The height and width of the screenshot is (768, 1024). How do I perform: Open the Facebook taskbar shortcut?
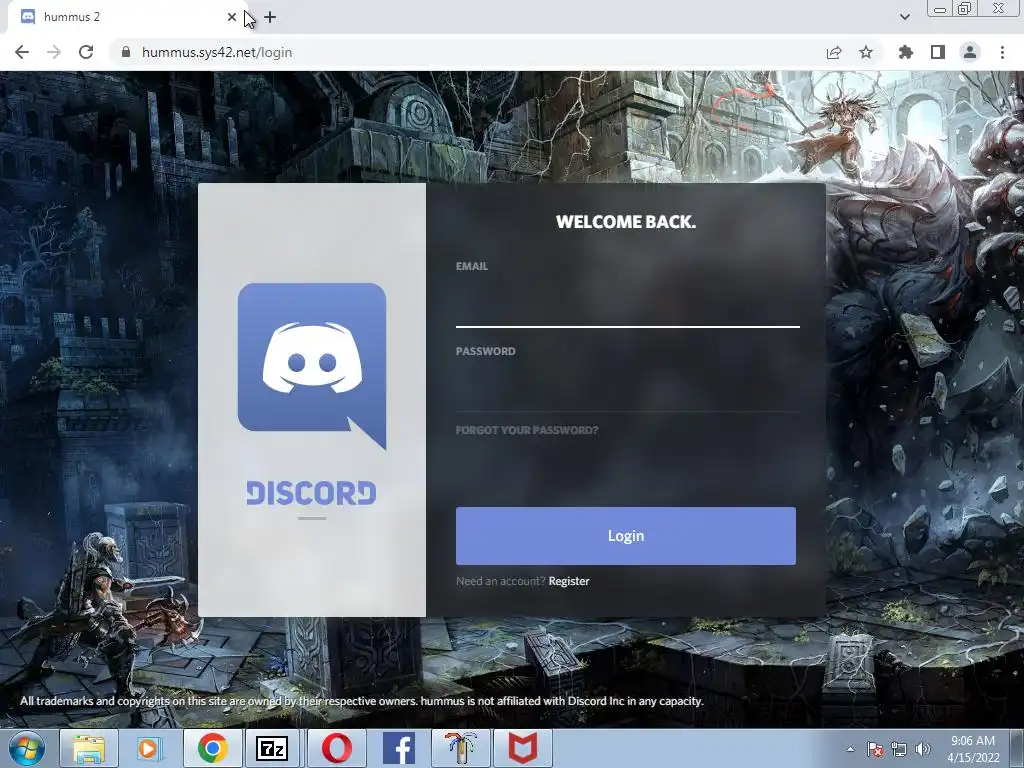(x=398, y=748)
